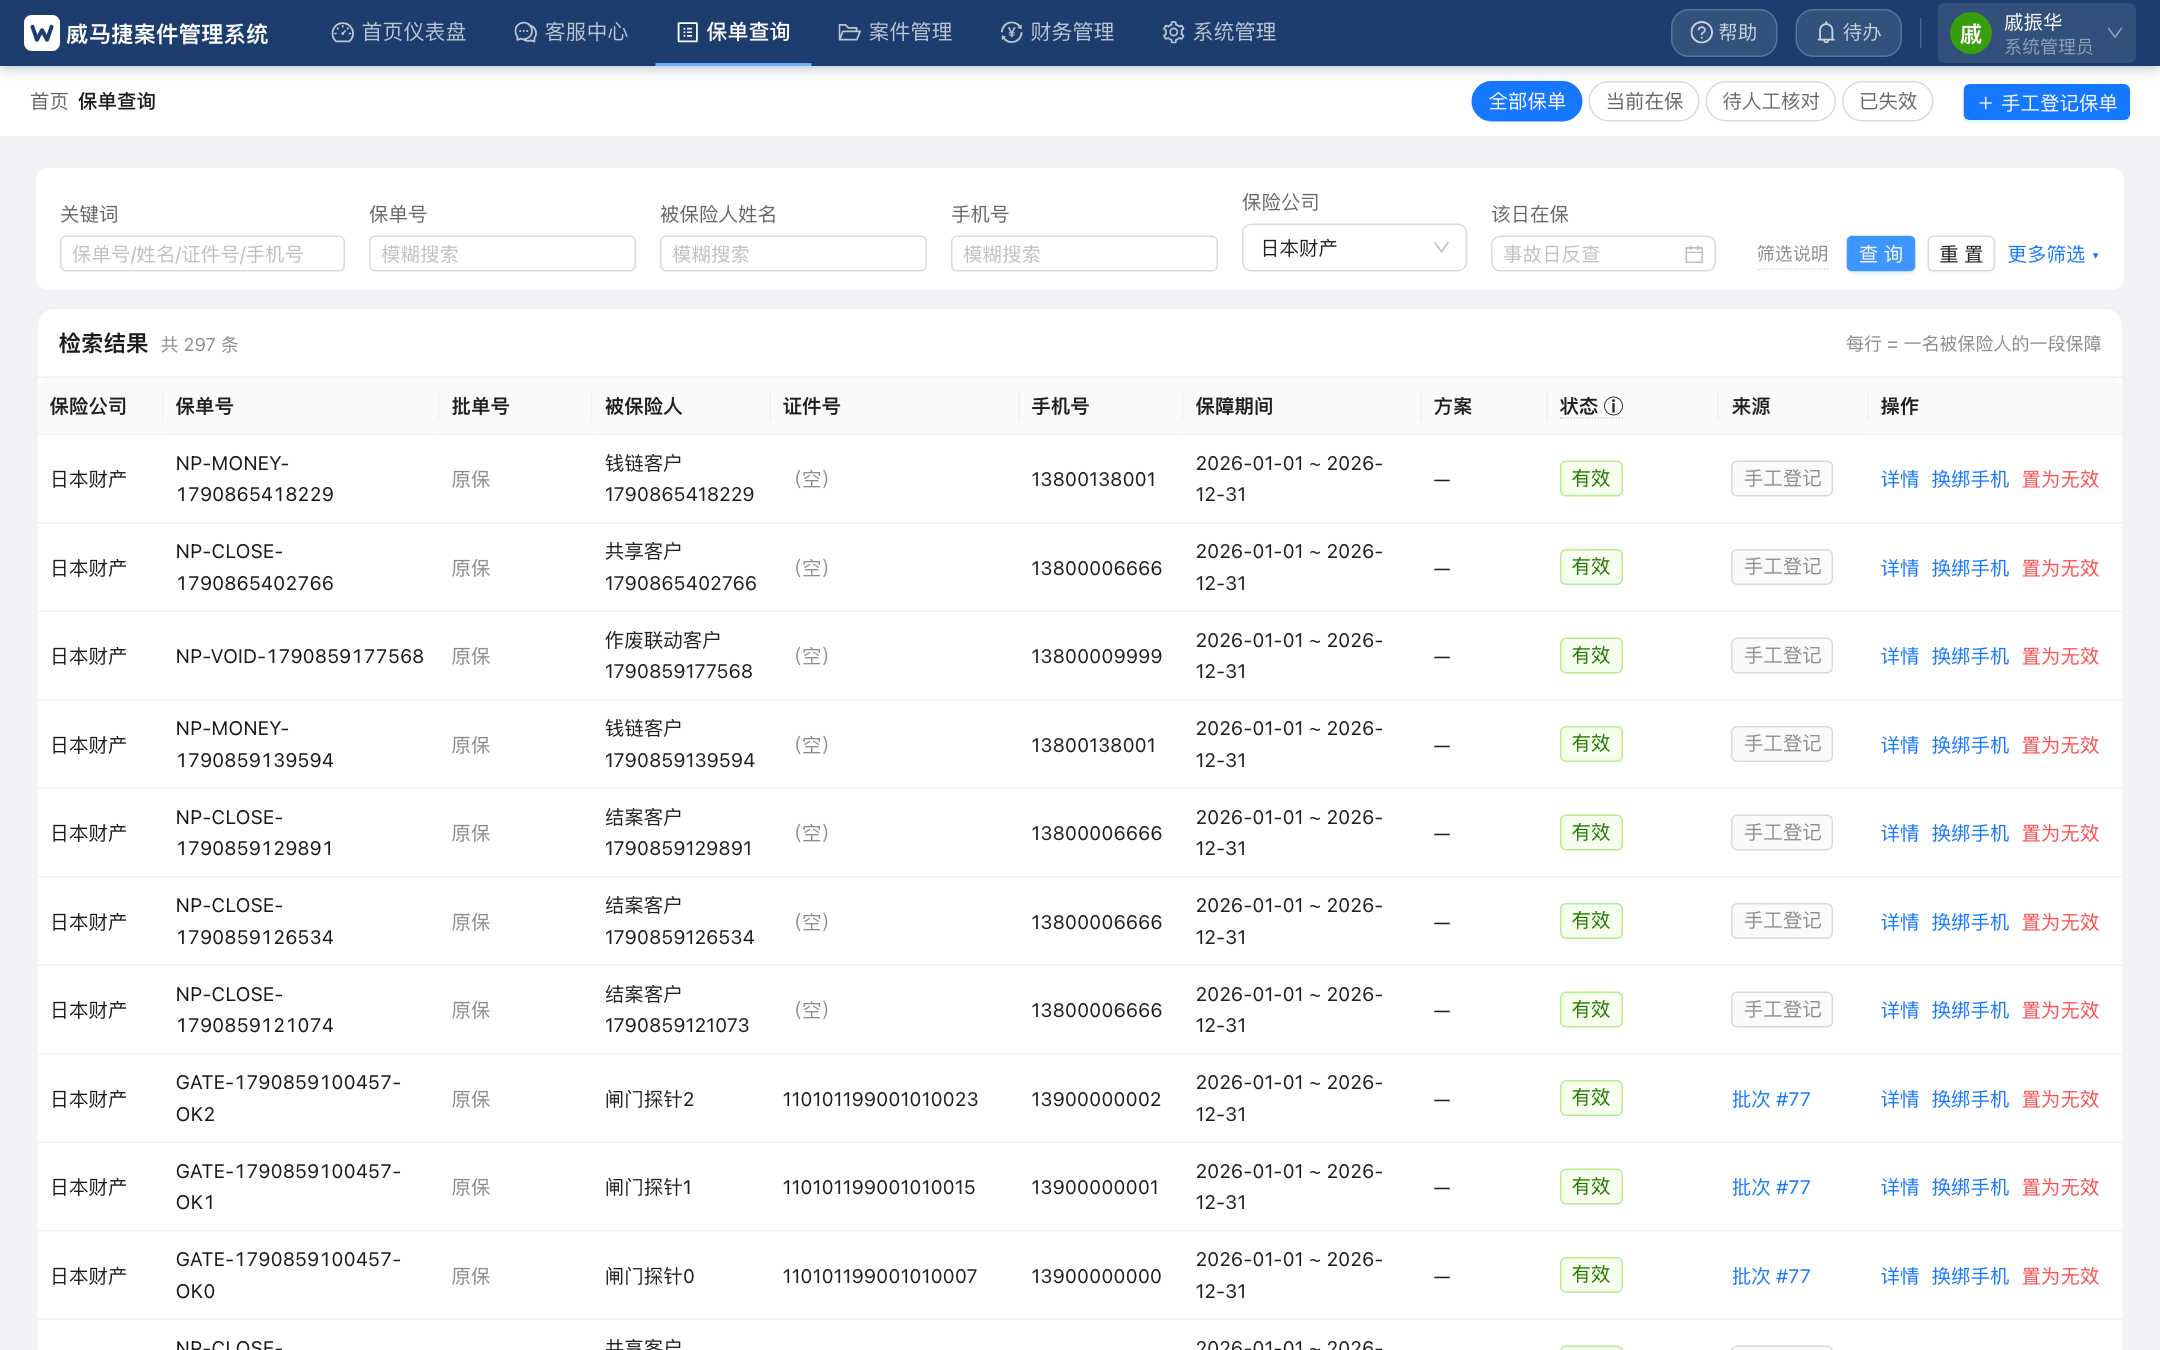Click the 重置 reset button
This screenshot has height=1350, width=2160.
pos(1960,254)
